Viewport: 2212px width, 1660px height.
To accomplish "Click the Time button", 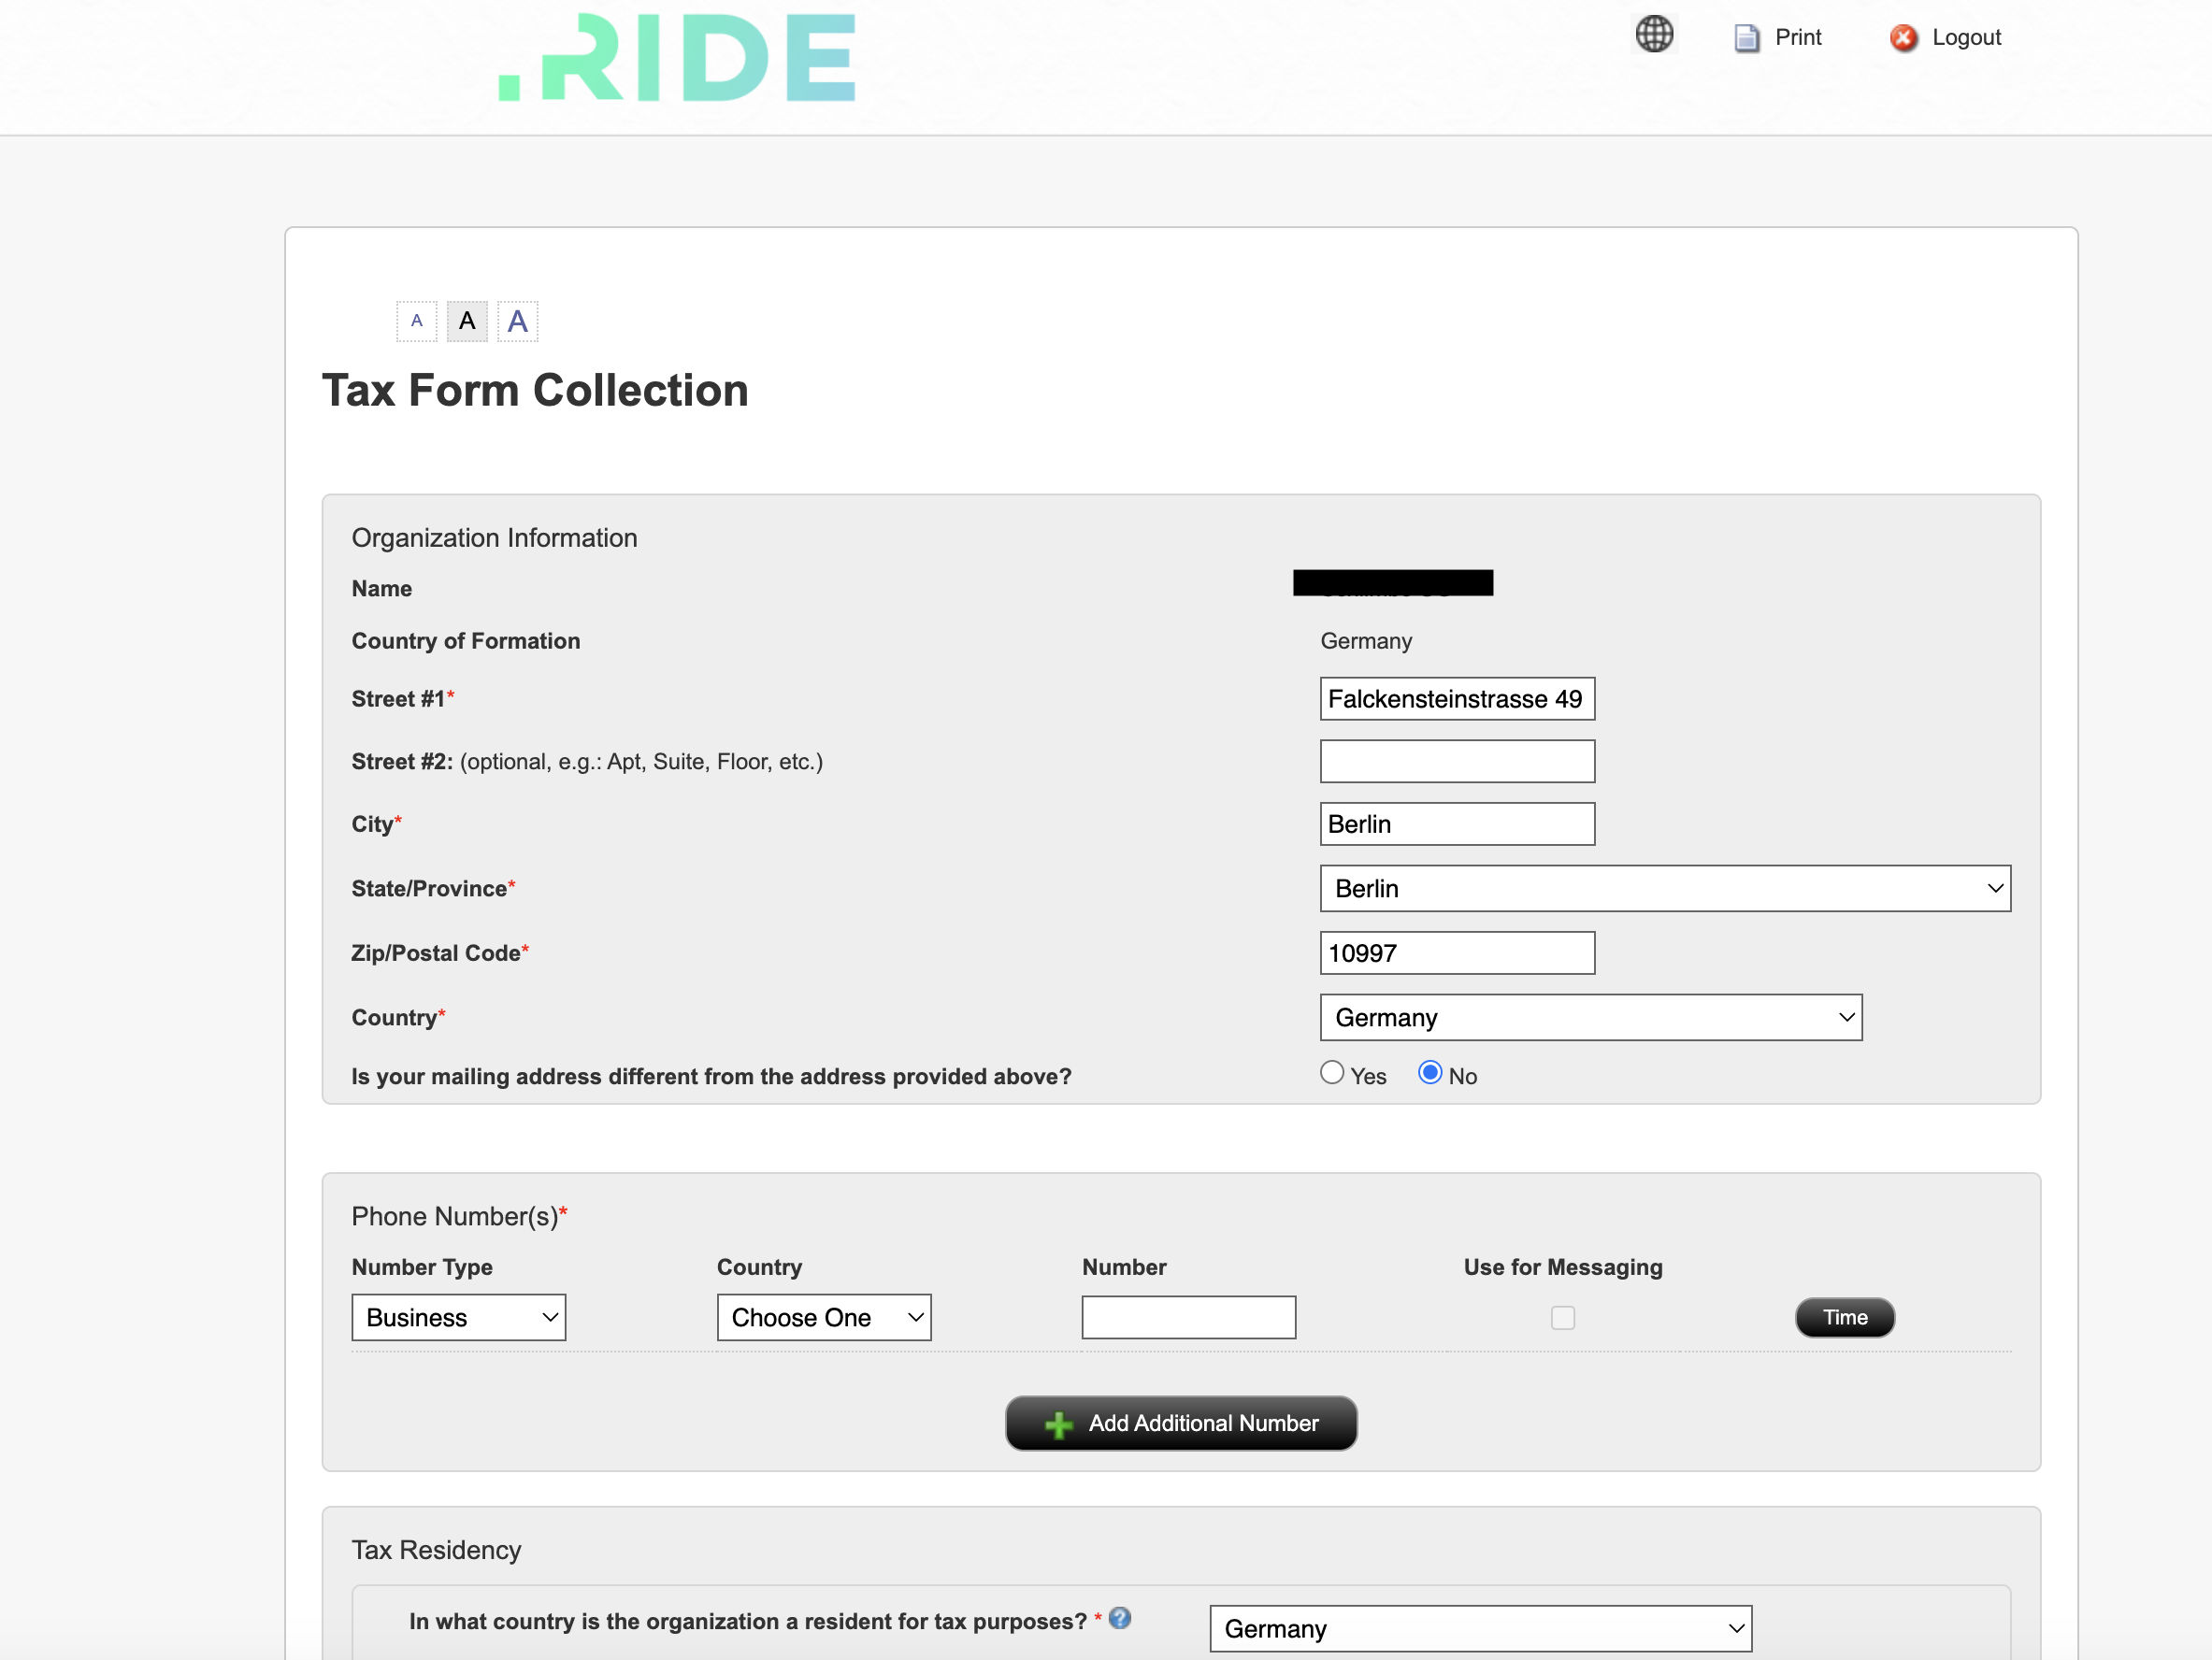I will point(1844,1317).
